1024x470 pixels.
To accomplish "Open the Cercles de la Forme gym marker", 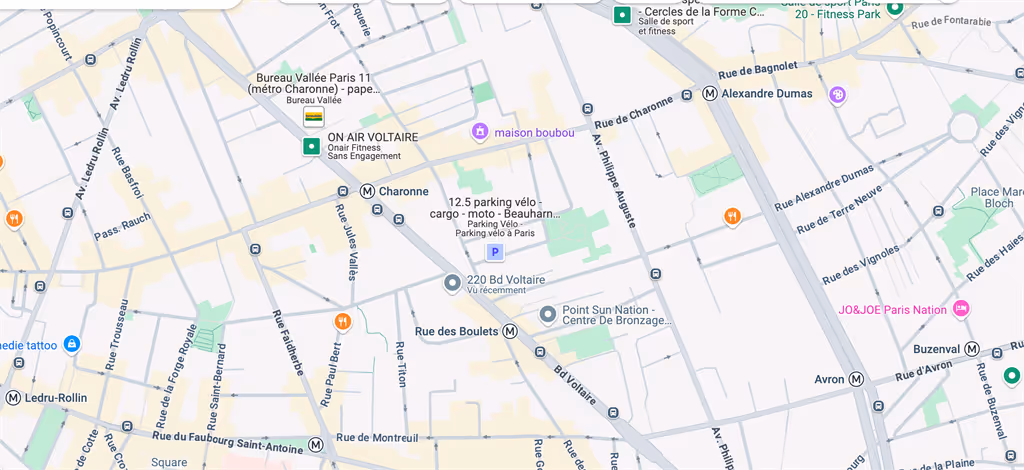I will coord(622,15).
